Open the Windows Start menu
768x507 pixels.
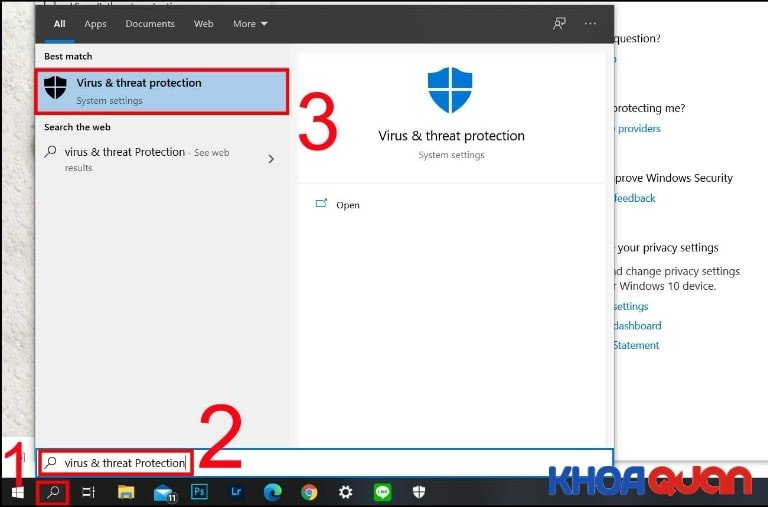(17, 492)
